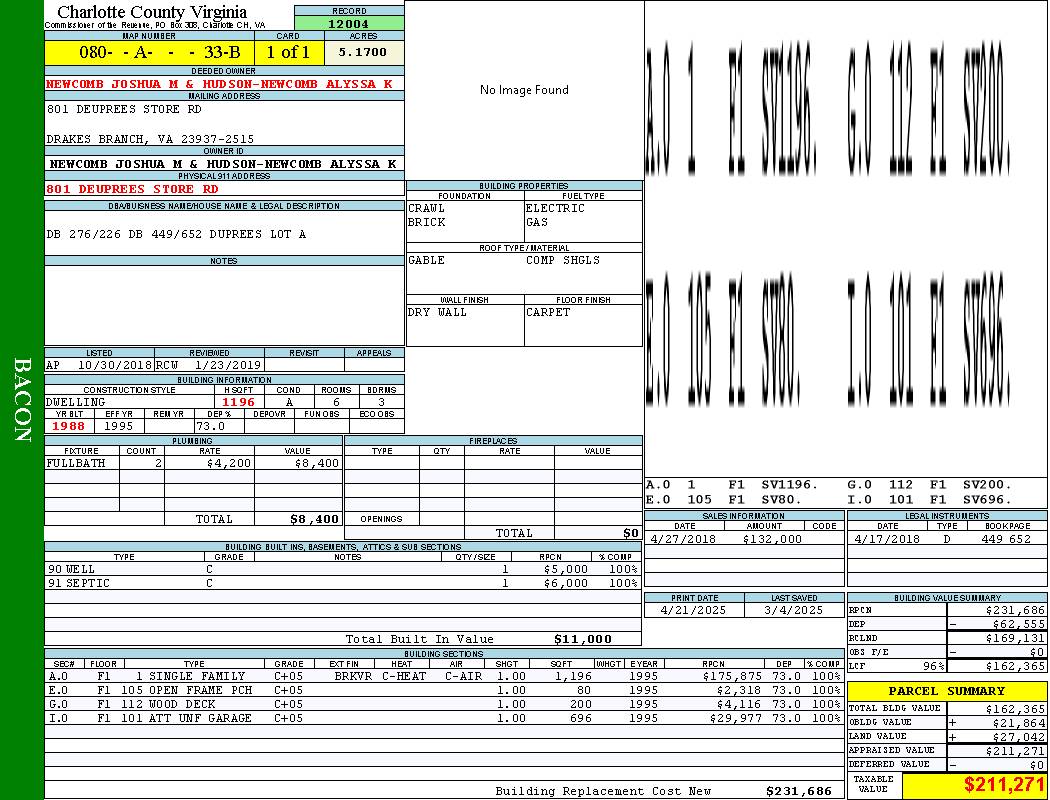
Task: Click FULLBATH rate $4,200
Action: click(x=229, y=463)
